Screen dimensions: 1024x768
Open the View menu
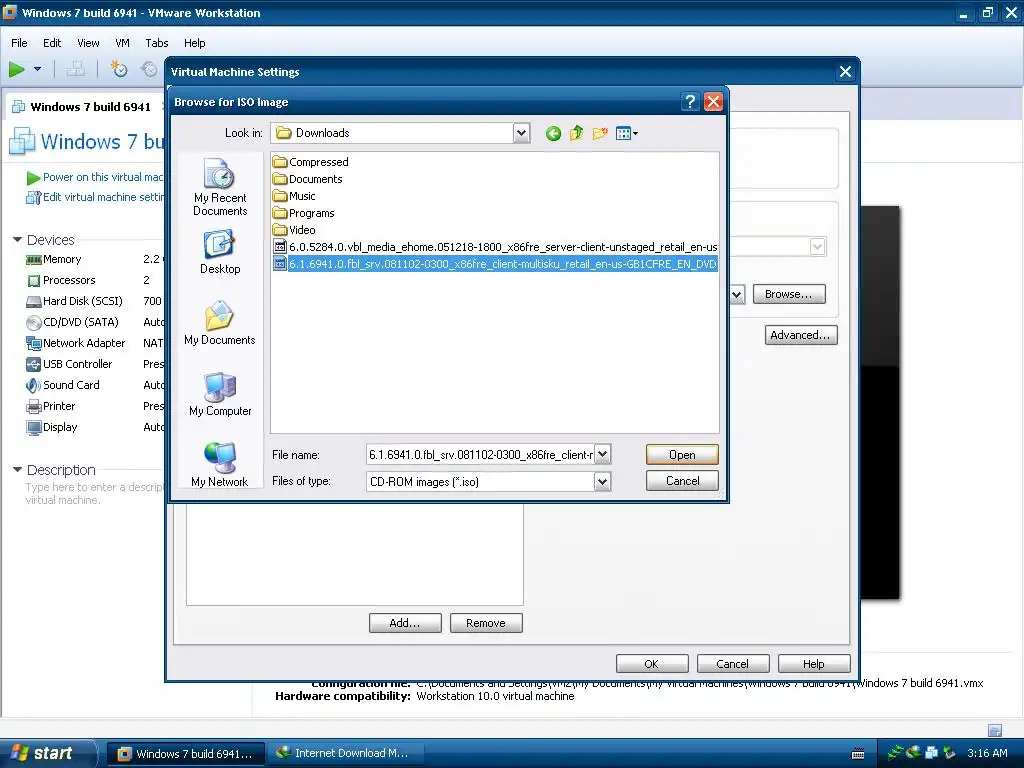pyautogui.click(x=88, y=43)
